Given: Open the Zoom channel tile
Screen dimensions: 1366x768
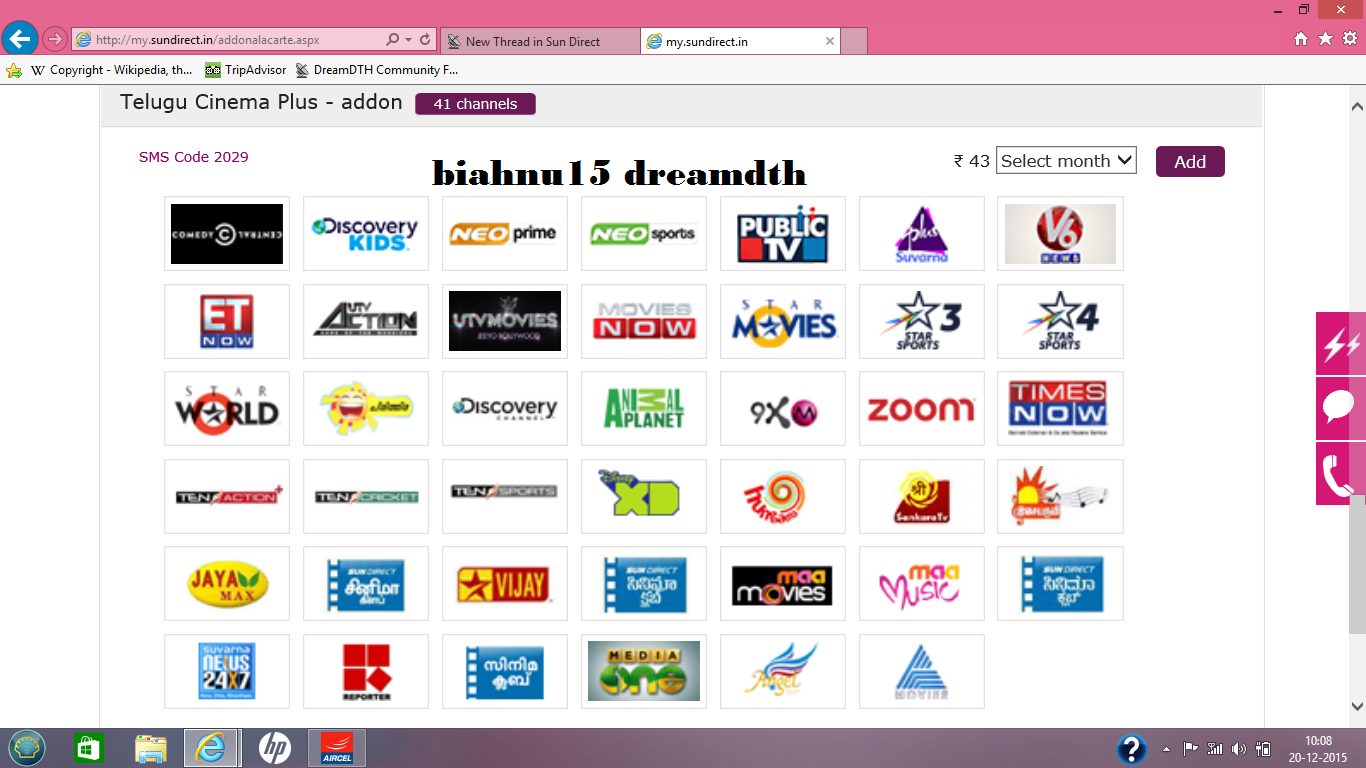Looking at the screenshot, I should pyautogui.click(x=922, y=409).
